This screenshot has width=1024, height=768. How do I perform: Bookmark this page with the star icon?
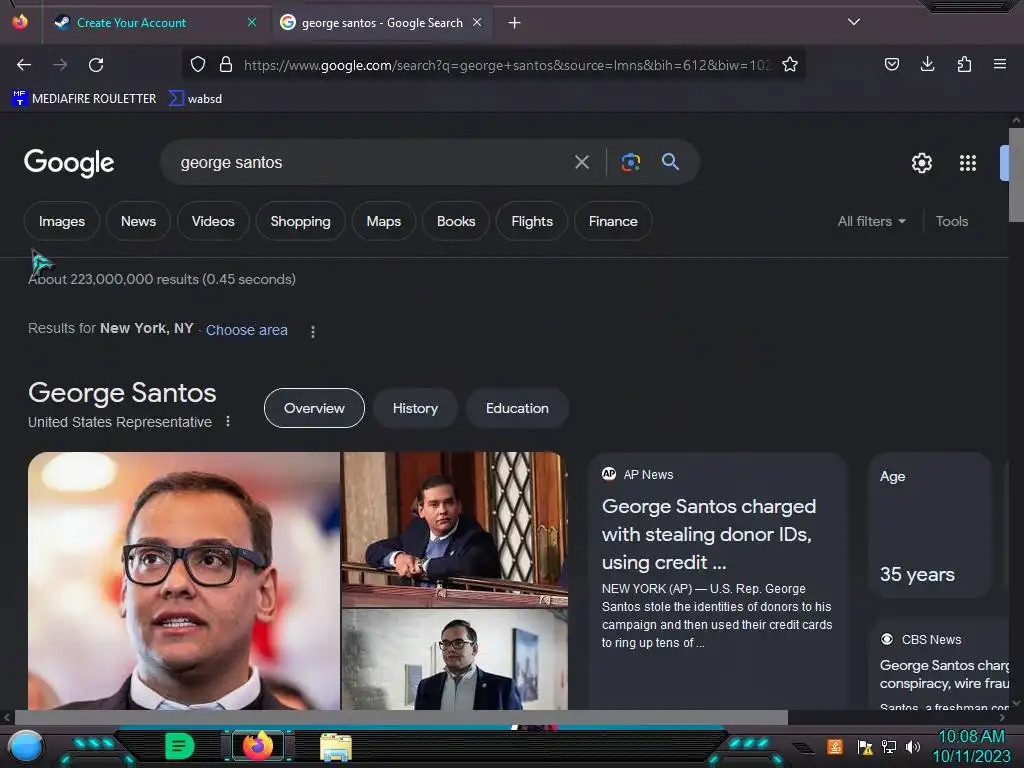point(790,64)
